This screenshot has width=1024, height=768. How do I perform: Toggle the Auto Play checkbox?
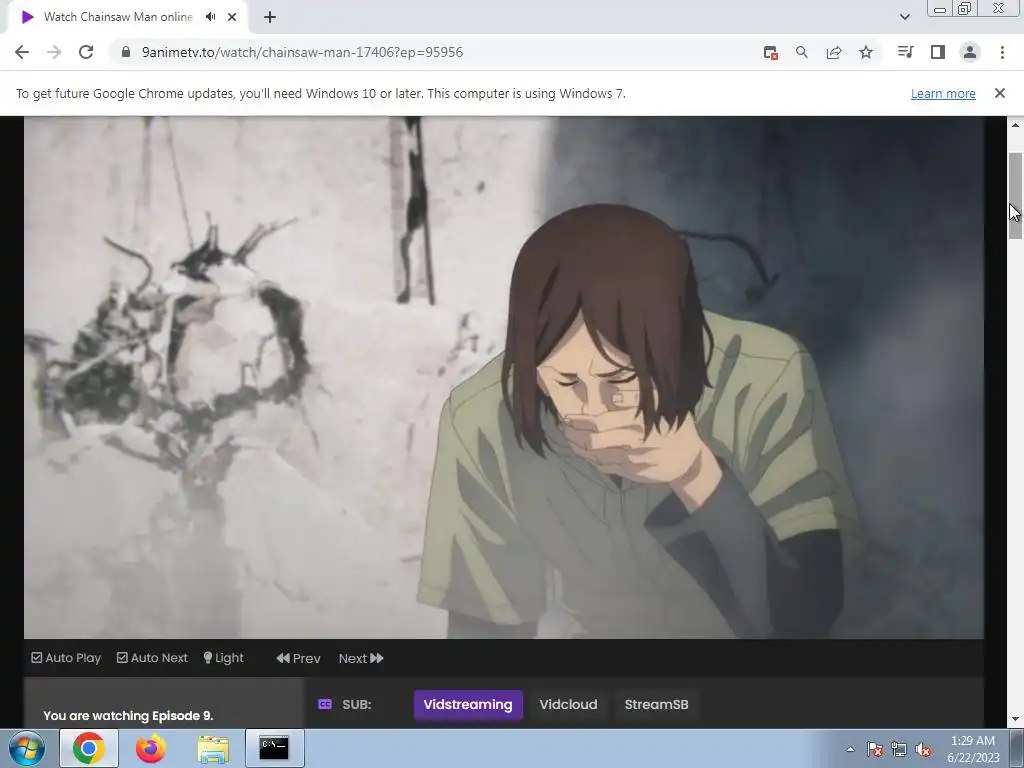pyautogui.click(x=66, y=658)
